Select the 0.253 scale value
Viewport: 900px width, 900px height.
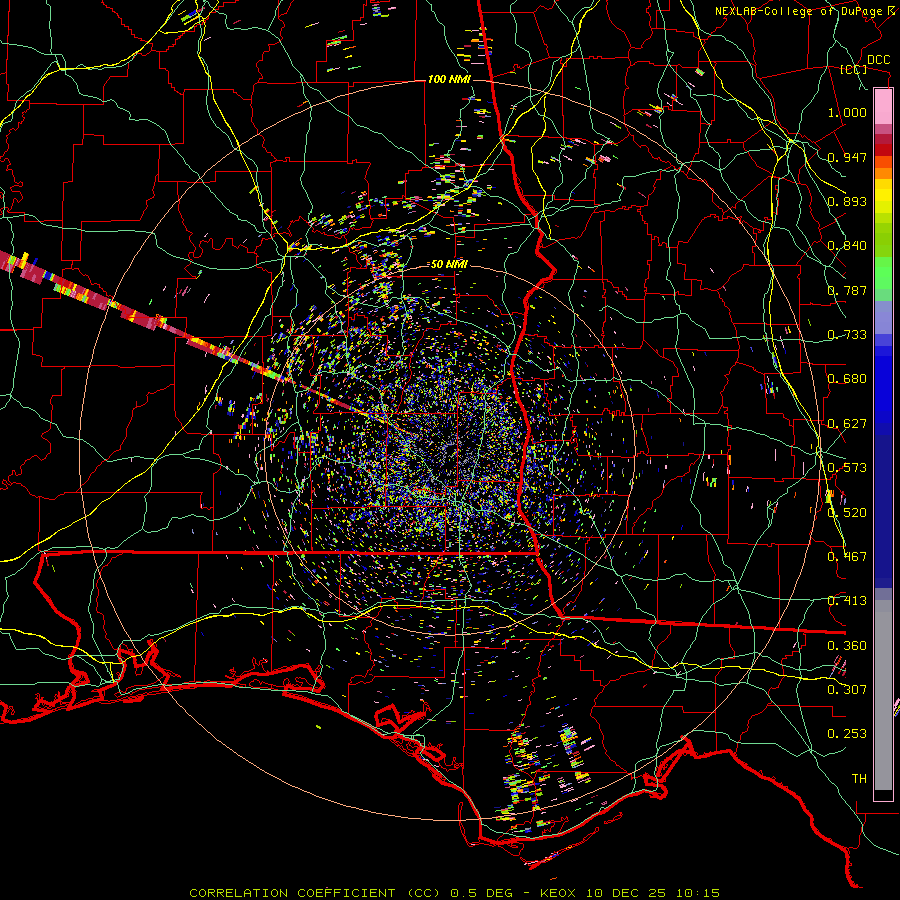click(847, 734)
